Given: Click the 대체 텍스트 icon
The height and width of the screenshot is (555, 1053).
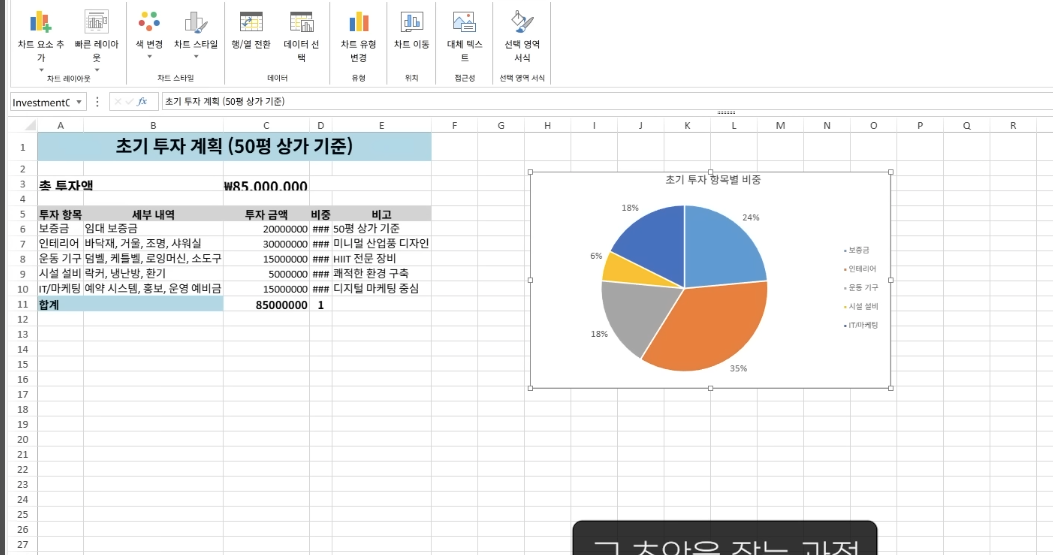Looking at the screenshot, I should 464,22.
